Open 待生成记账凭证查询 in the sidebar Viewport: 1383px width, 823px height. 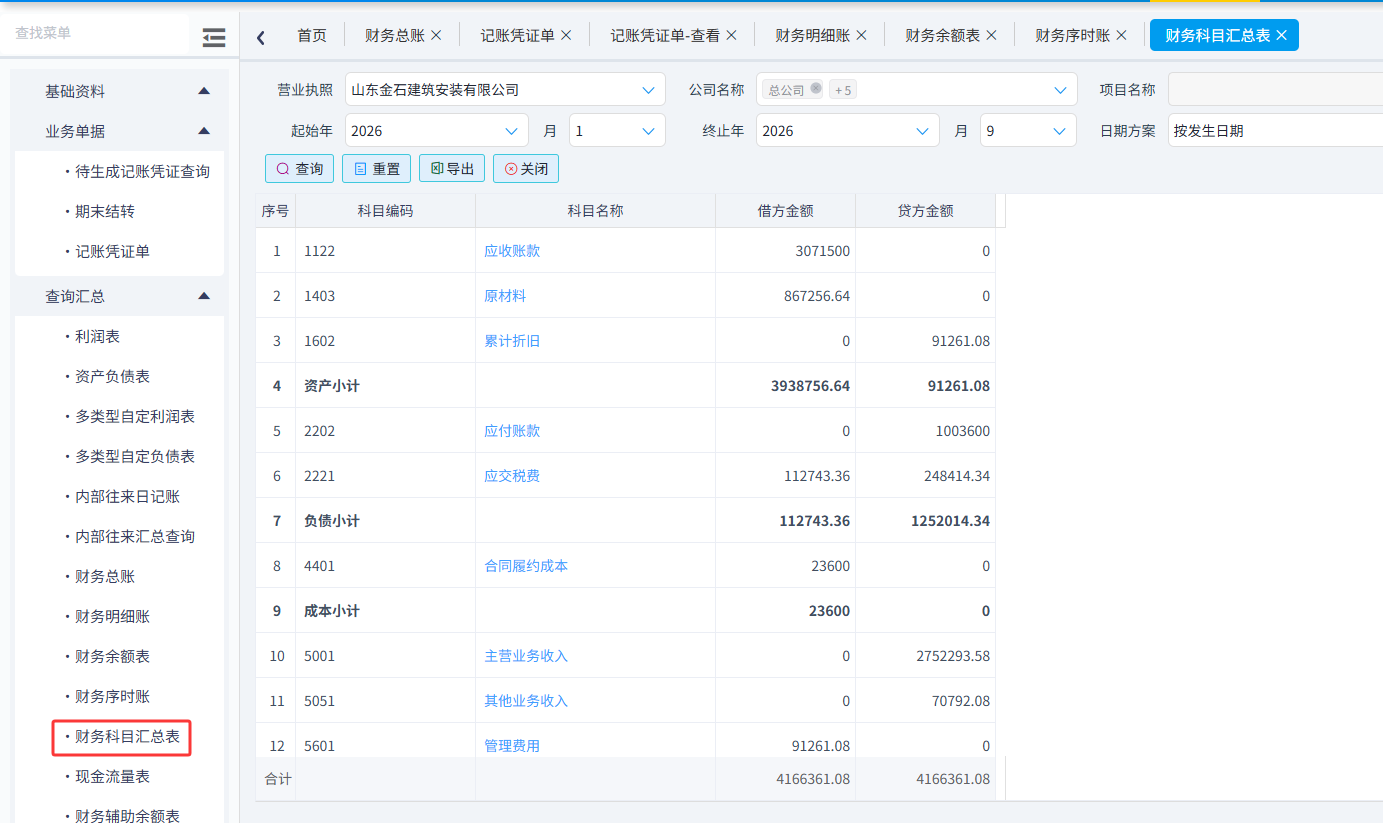coord(142,171)
